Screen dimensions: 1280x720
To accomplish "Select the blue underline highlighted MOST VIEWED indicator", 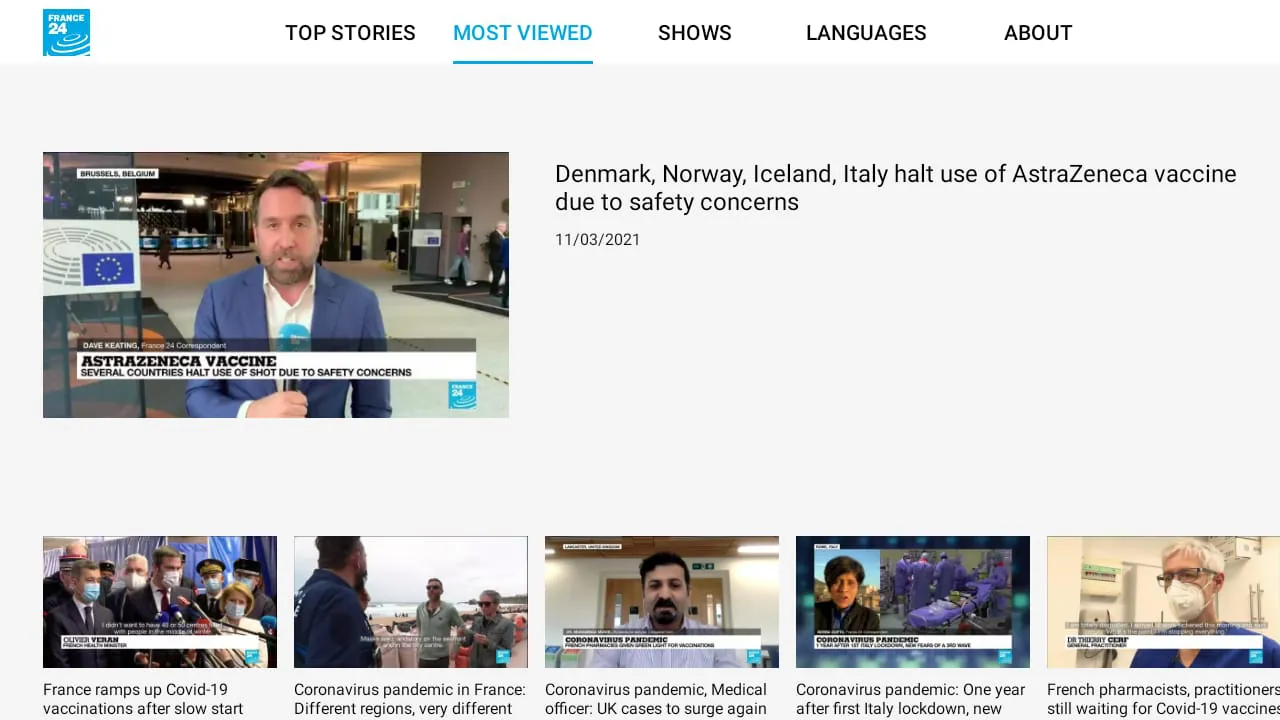I will click(522, 61).
